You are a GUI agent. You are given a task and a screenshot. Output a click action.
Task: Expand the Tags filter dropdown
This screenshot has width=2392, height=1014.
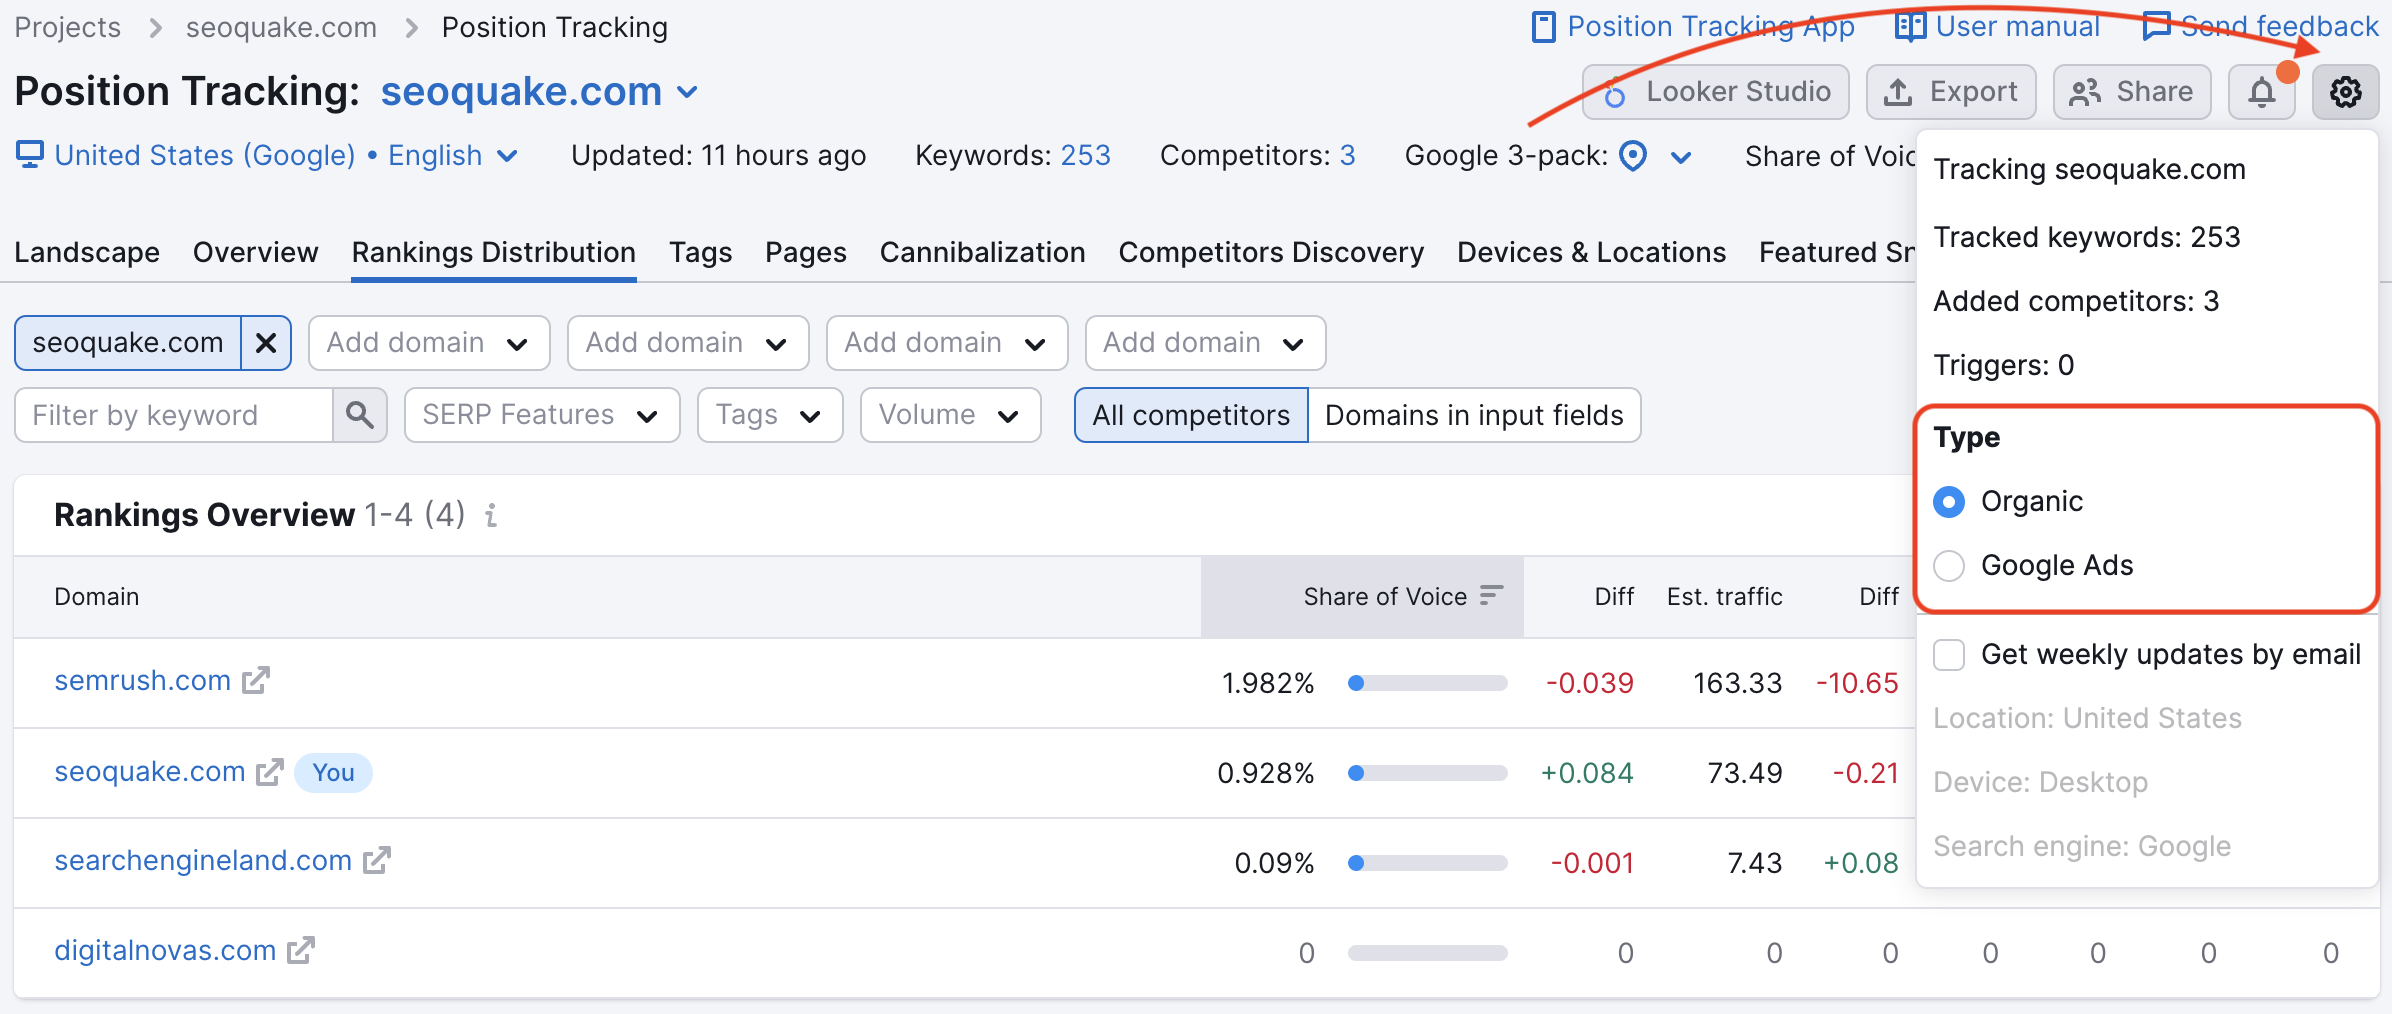[x=770, y=415]
